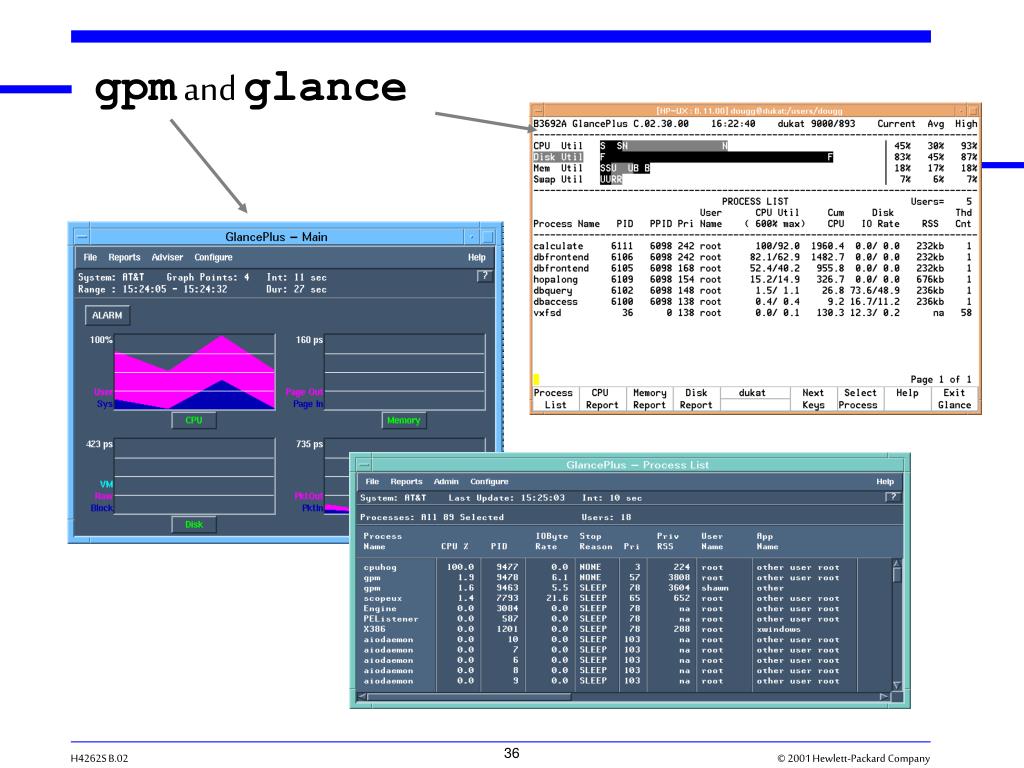
Task: Click the horizontal scrollbar thumb in Process List
Action: (x=469, y=697)
